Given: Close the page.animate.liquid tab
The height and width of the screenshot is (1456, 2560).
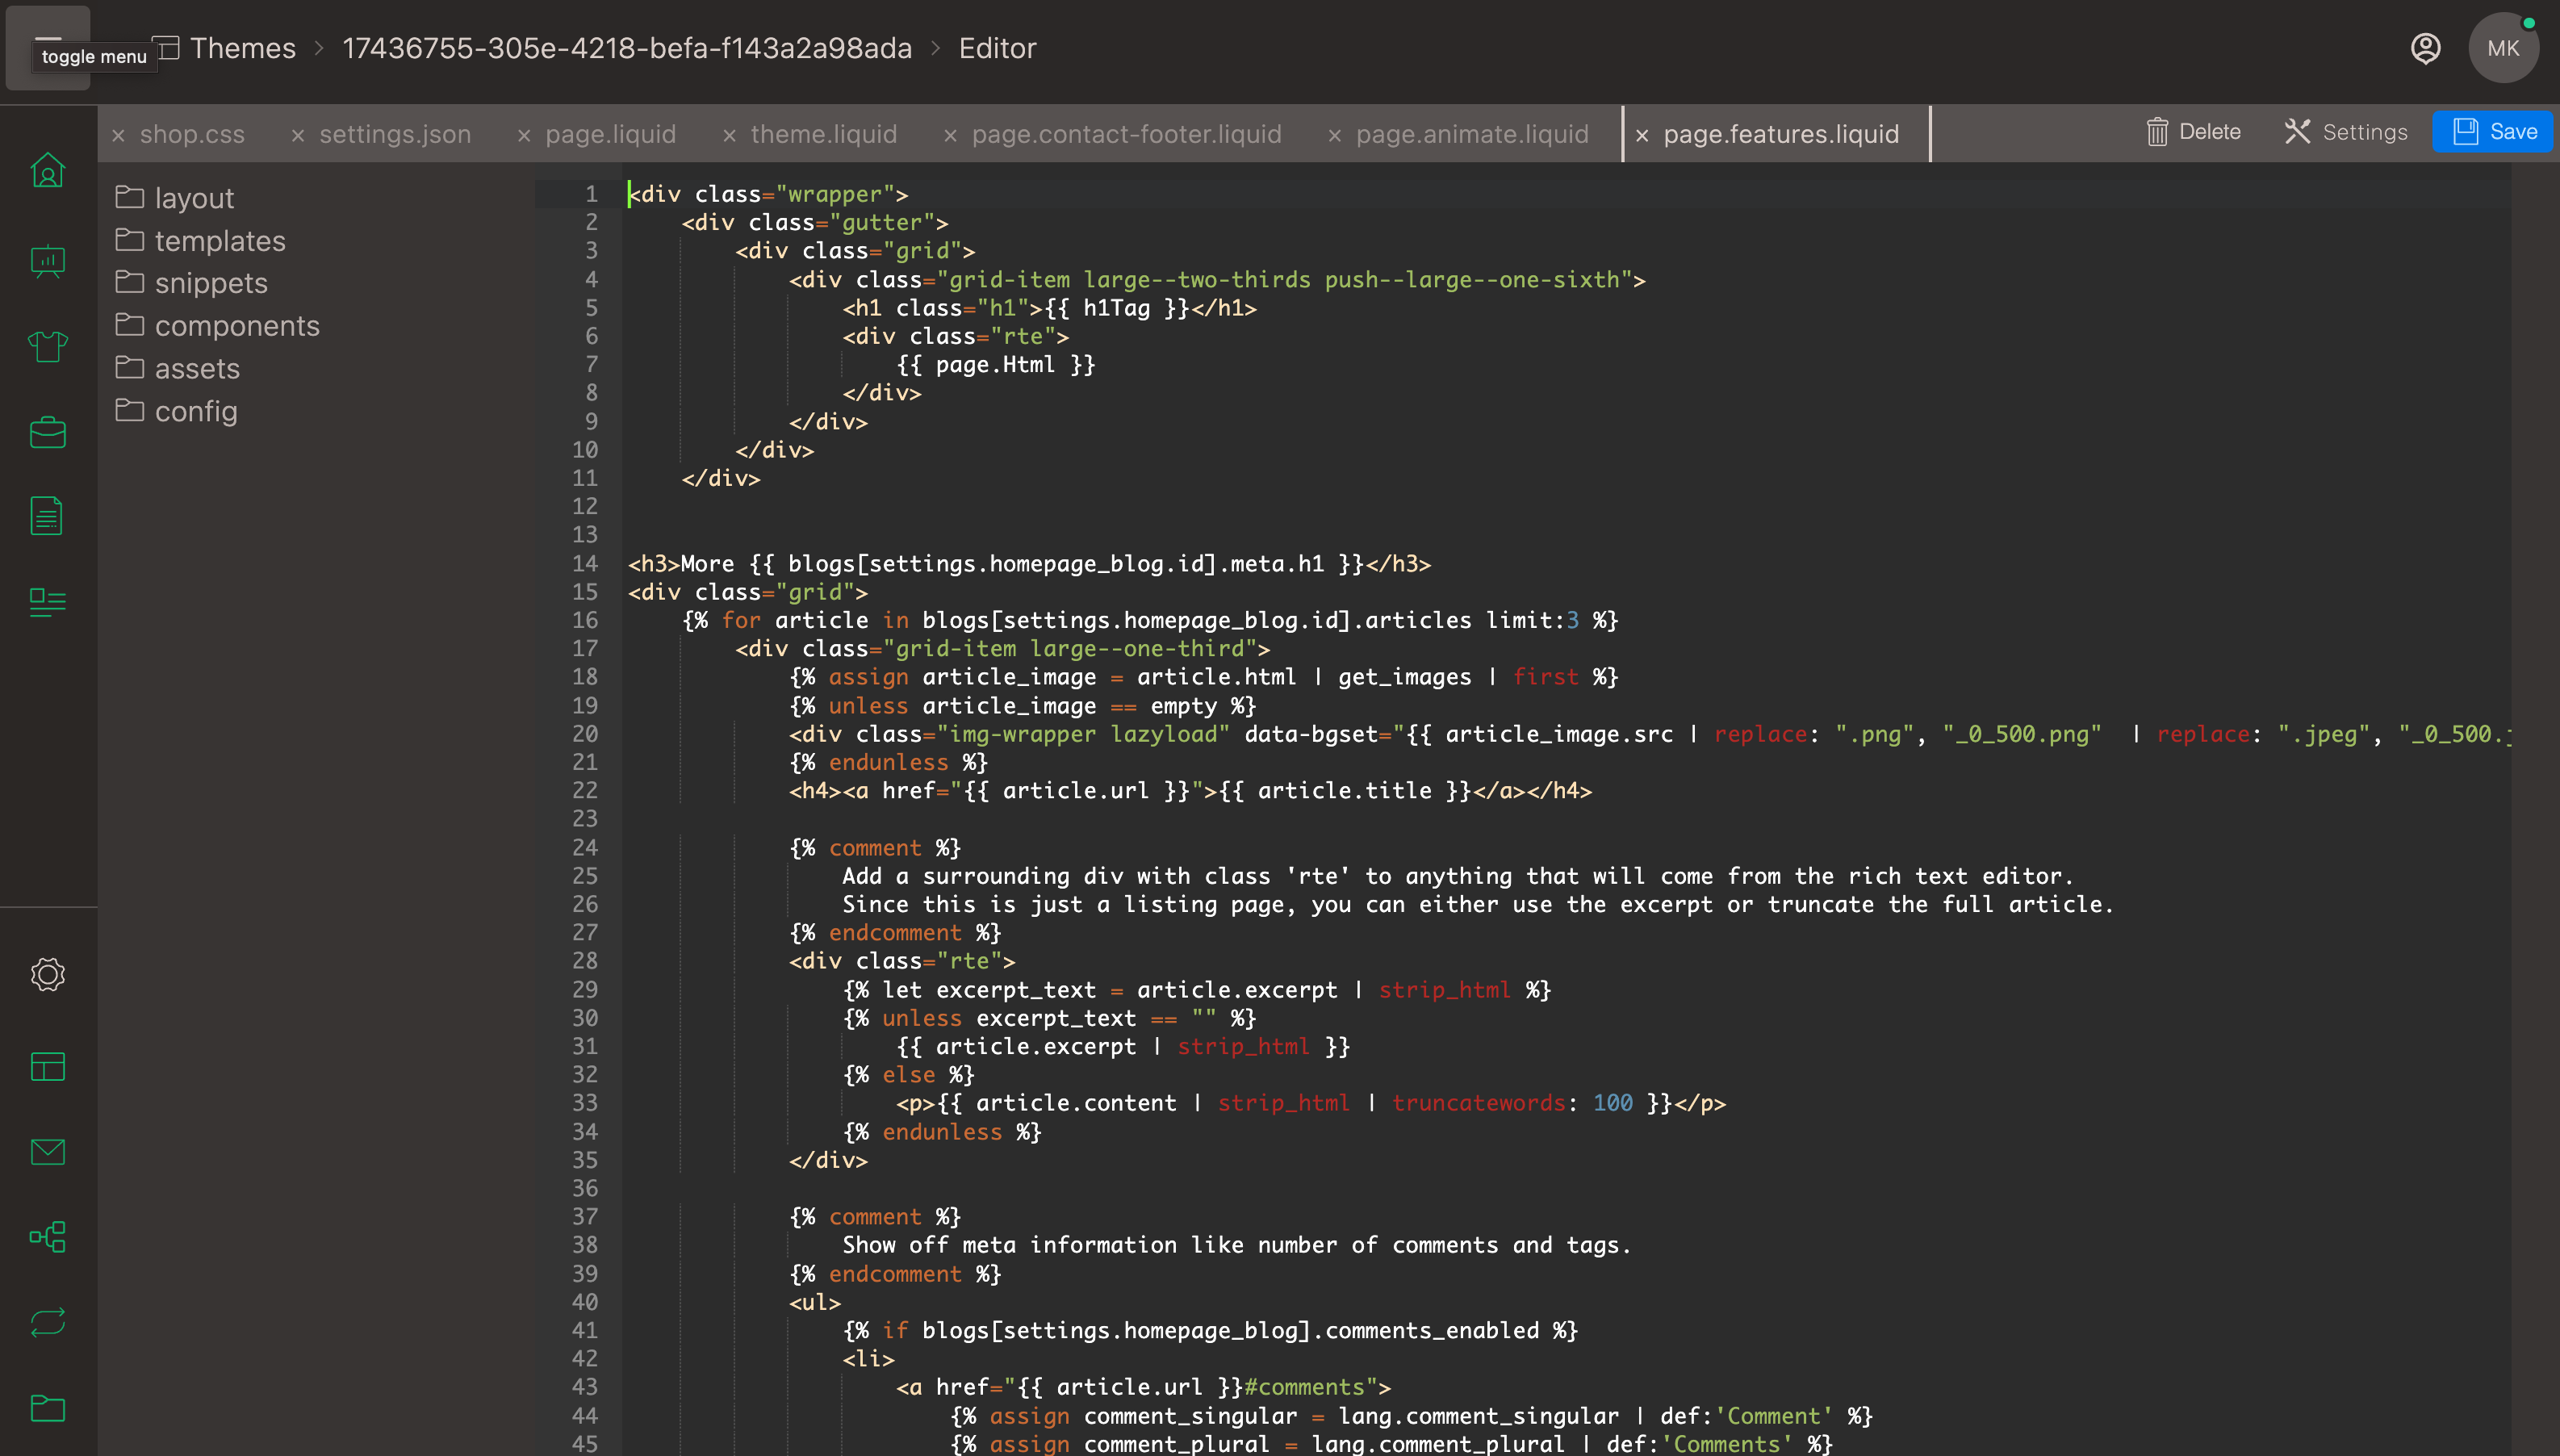Looking at the screenshot, I should [x=1333, y=133].
